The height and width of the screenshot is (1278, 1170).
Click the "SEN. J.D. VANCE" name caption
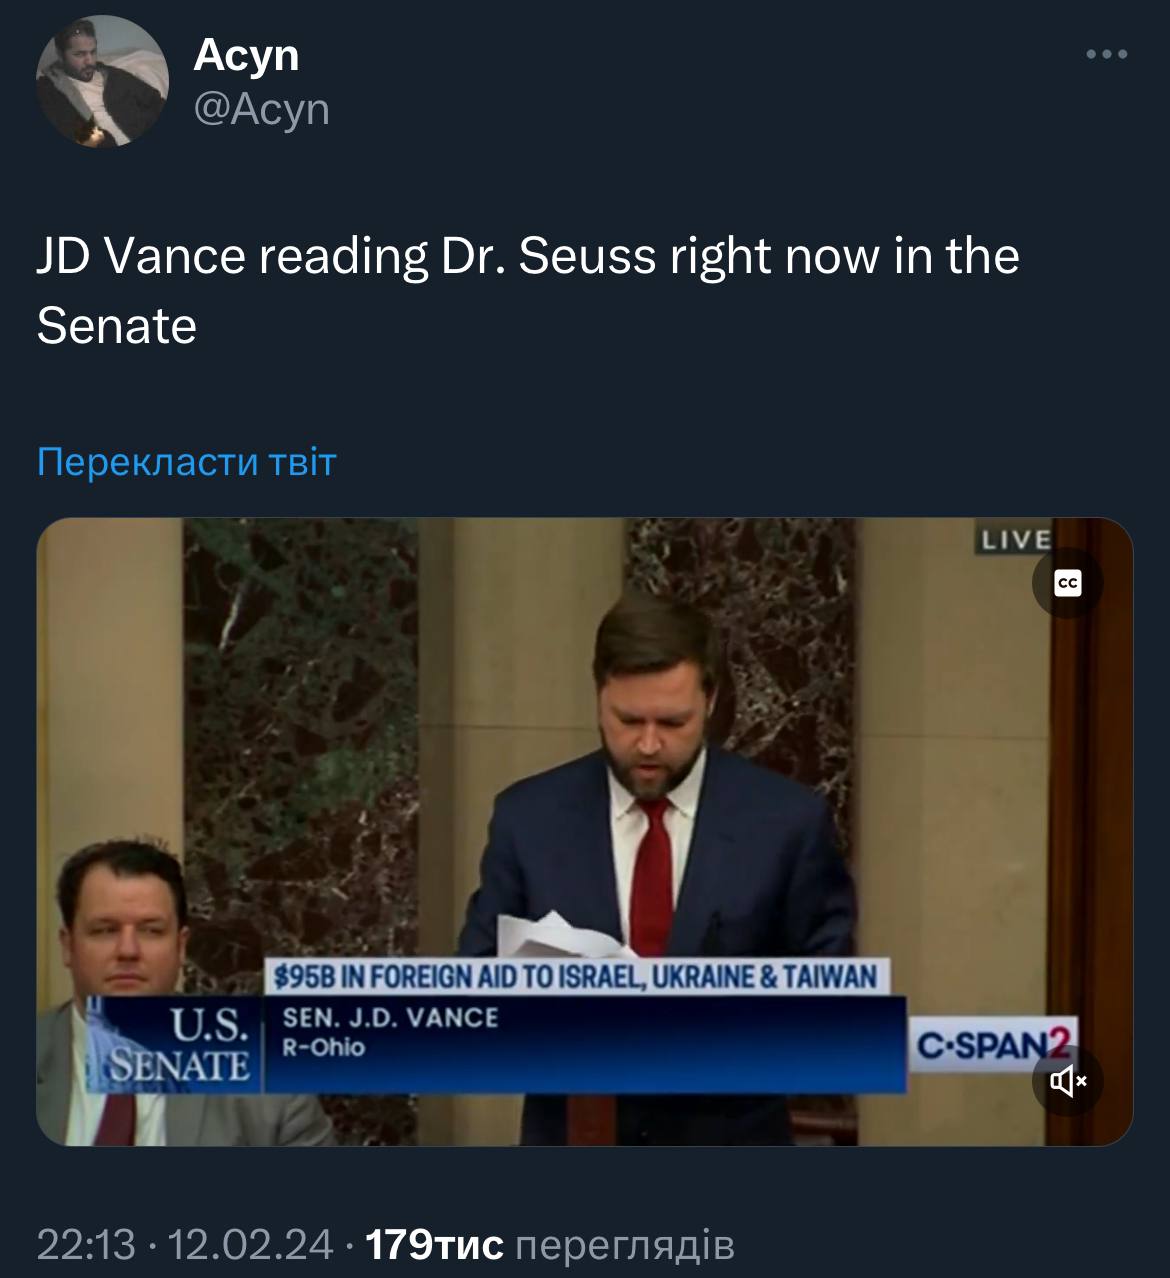(x=390, y=1018)
